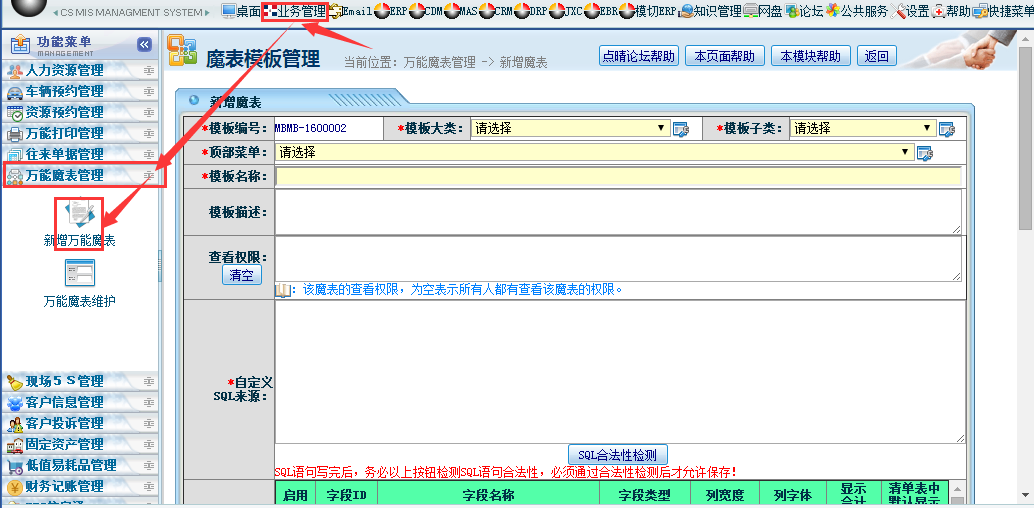The width and height of the screenshot is (1034, 508).
Task: Collapse the 功能菜单 sidebar panel
Action: tap(144, 45)
